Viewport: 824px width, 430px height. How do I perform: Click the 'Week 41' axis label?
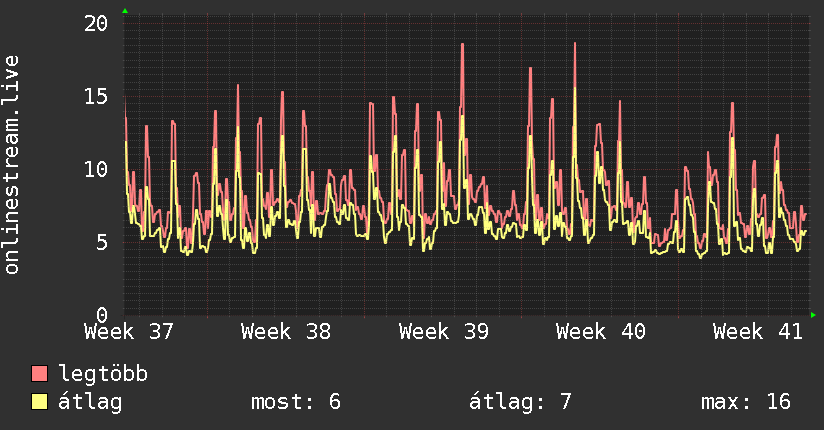coord(758,332)
